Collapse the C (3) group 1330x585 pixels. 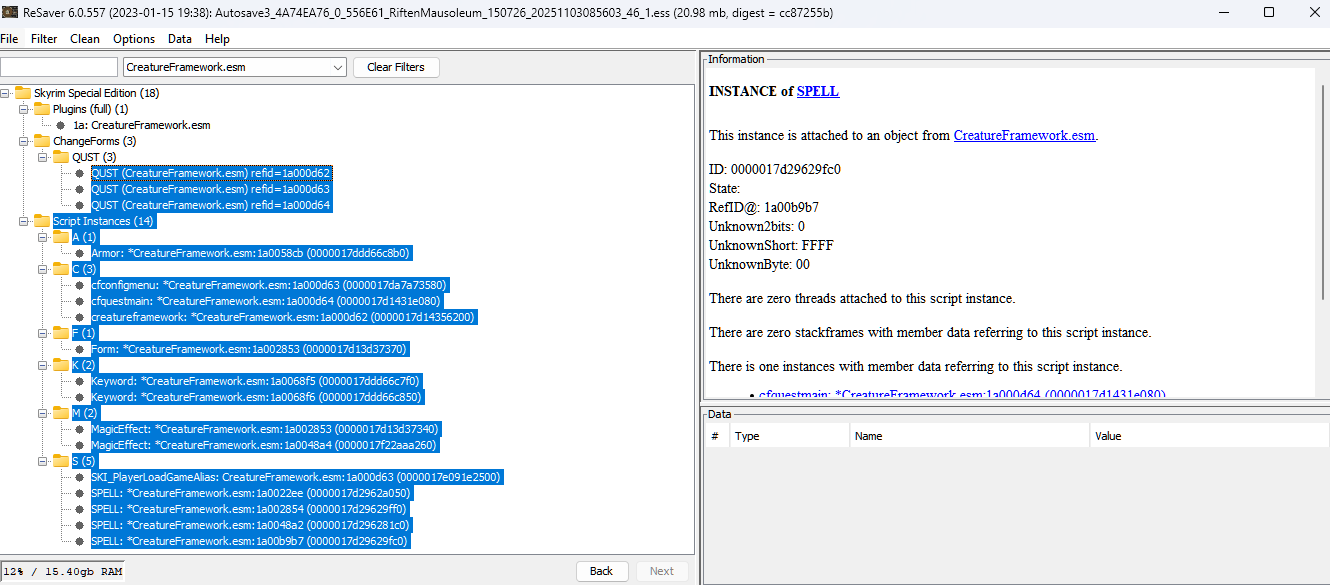[43, 269]
